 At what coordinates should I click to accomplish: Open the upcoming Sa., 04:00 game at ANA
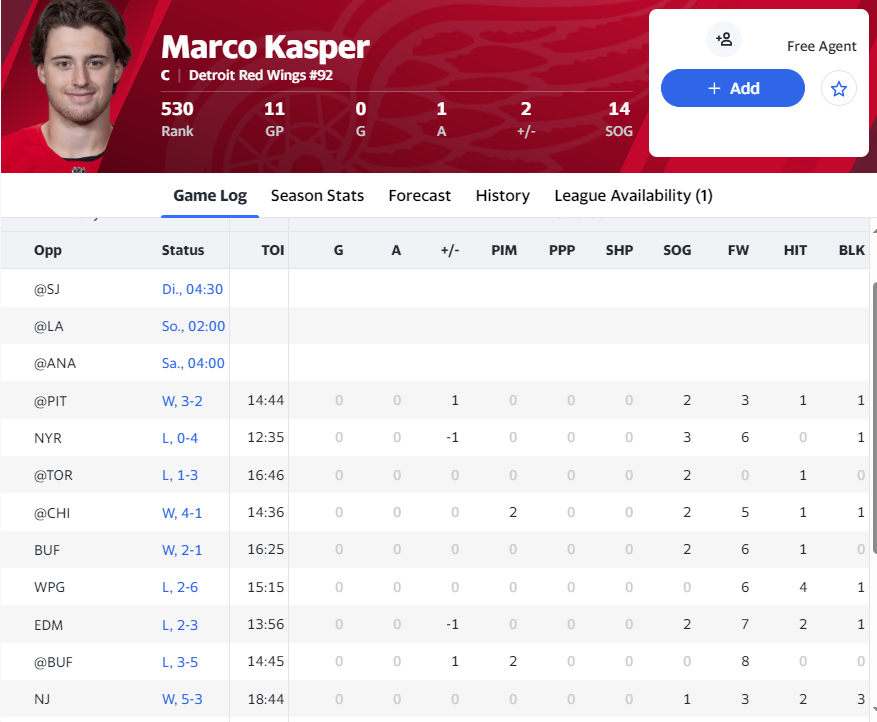193,364
